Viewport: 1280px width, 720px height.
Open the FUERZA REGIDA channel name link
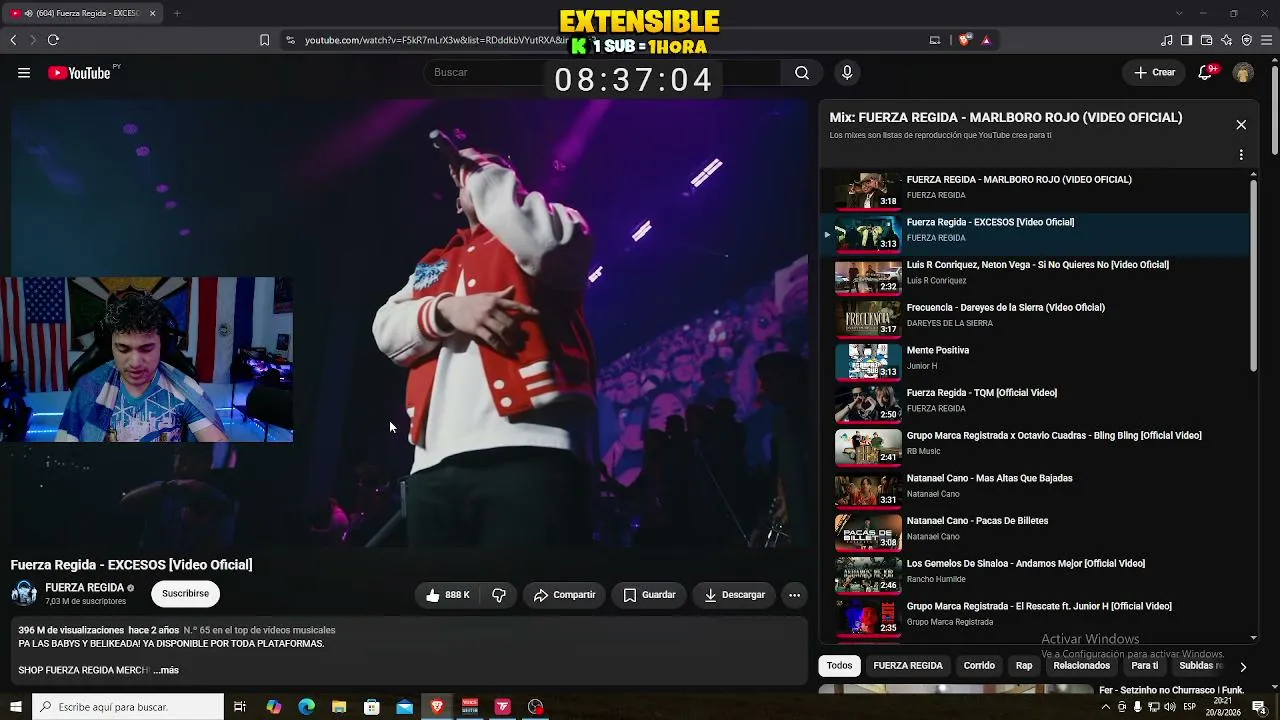pyautogui.click(x=84, y=588)
